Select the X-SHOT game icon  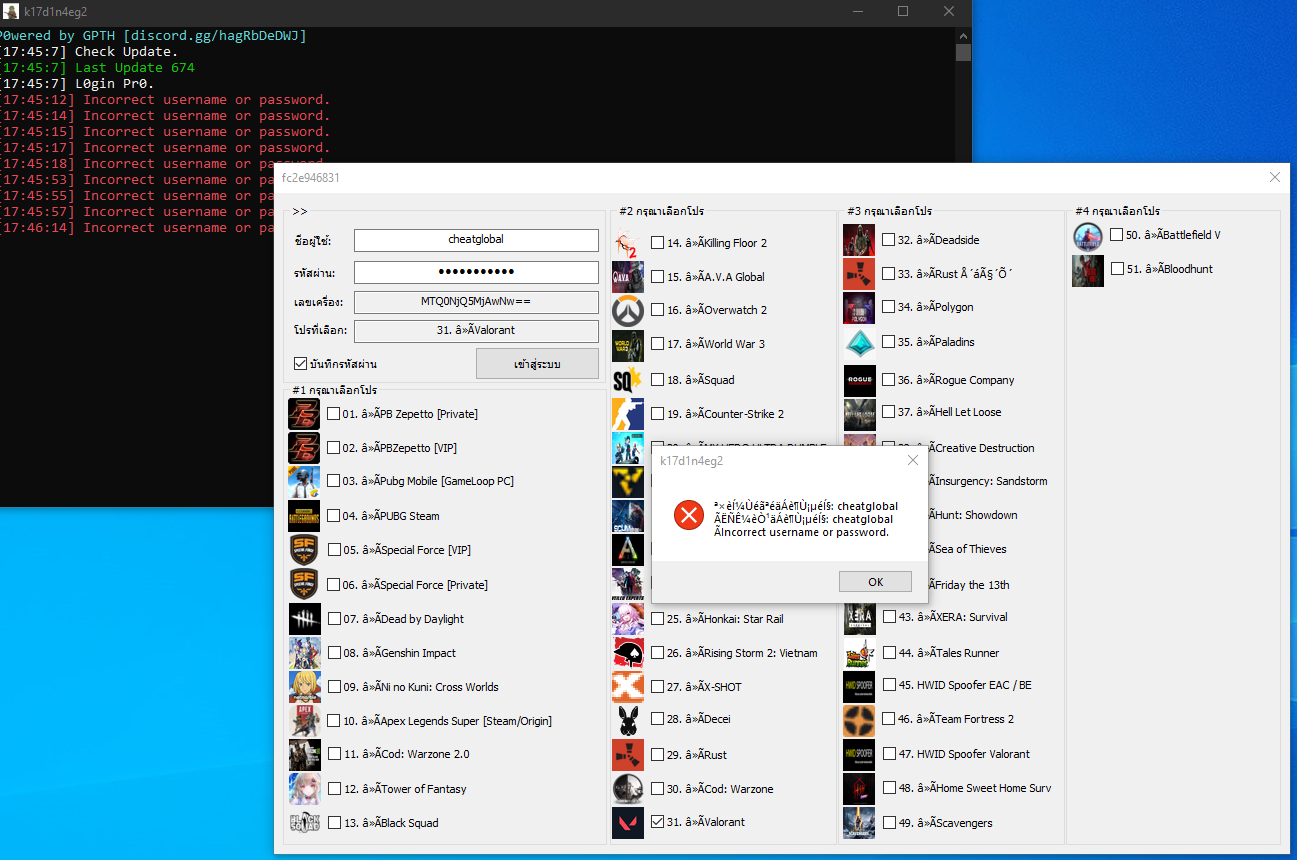(628, 687)
